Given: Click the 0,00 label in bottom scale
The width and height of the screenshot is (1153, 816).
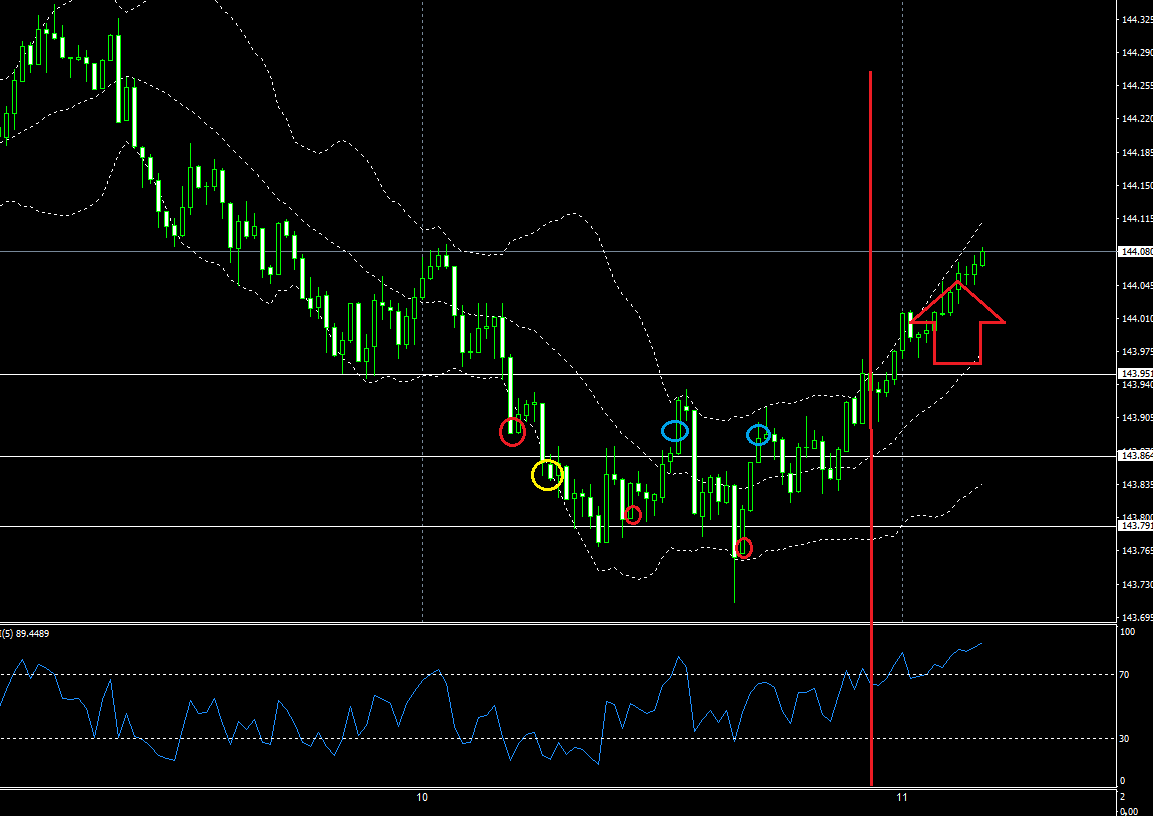Looking at the screenshot, I should 1127,811.
